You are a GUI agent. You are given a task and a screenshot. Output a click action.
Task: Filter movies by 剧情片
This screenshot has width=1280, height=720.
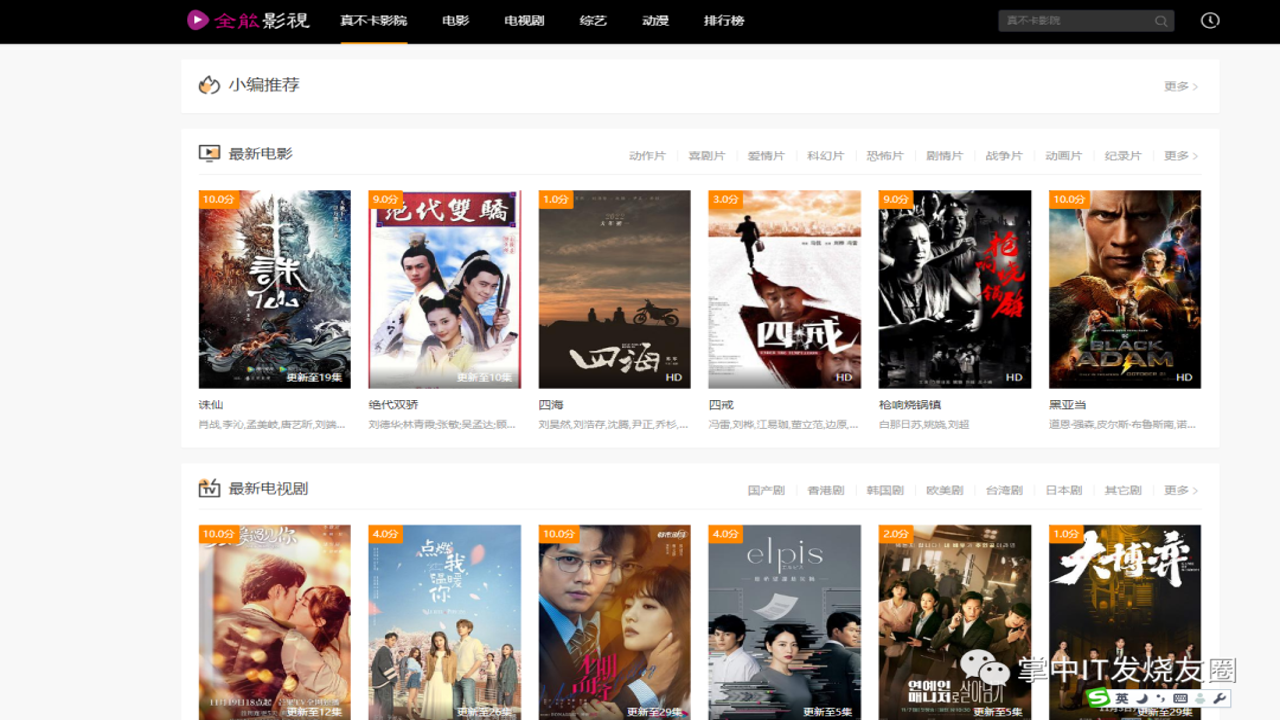point(945,156)
